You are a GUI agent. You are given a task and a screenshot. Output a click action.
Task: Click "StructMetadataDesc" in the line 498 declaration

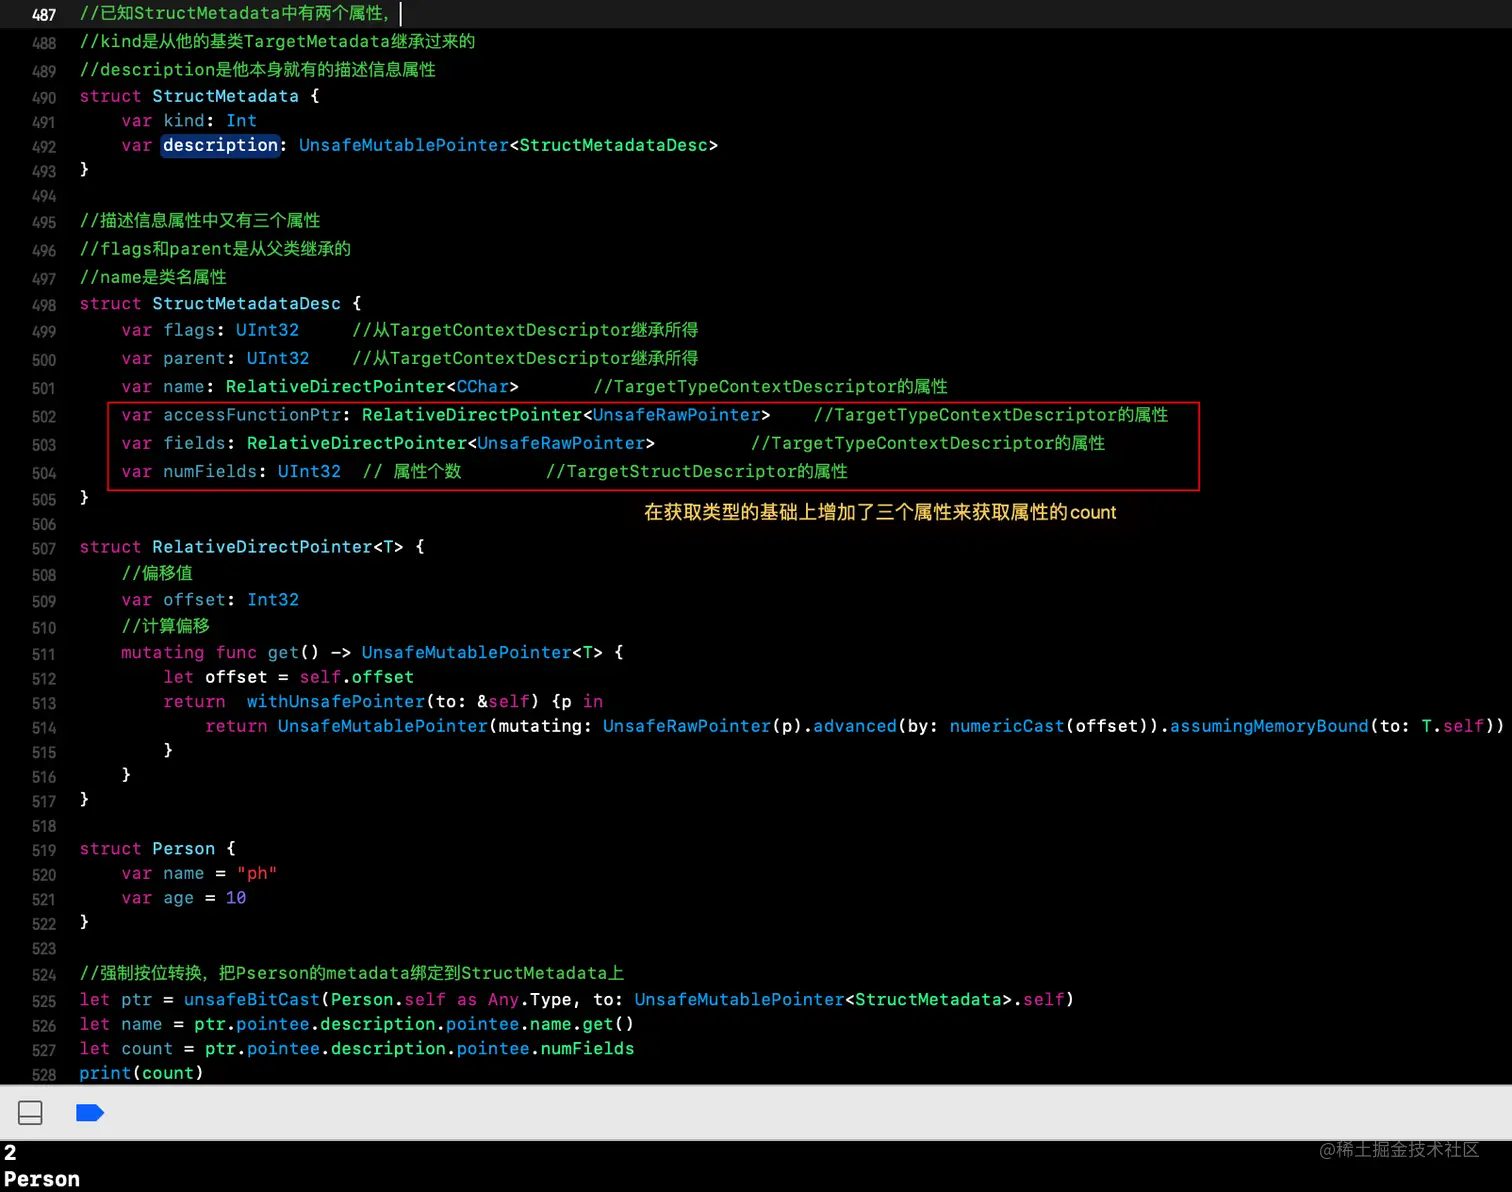tap(246, 303)
